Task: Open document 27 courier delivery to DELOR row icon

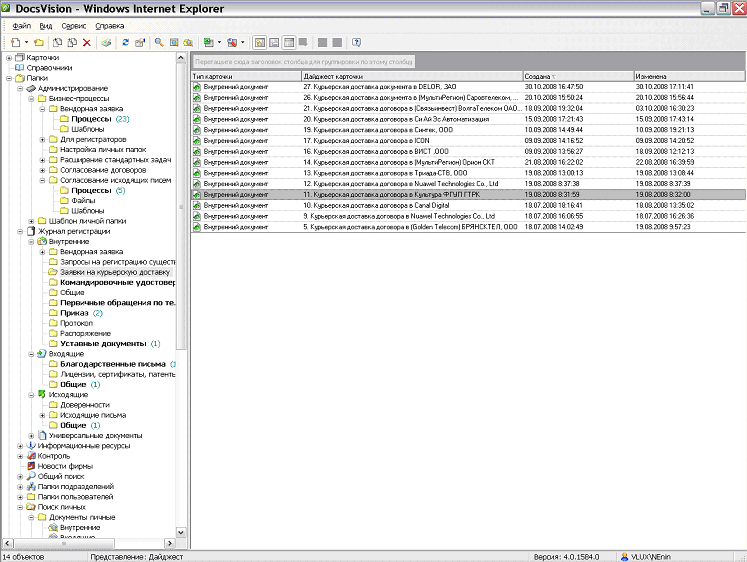Action: (197, 87)
